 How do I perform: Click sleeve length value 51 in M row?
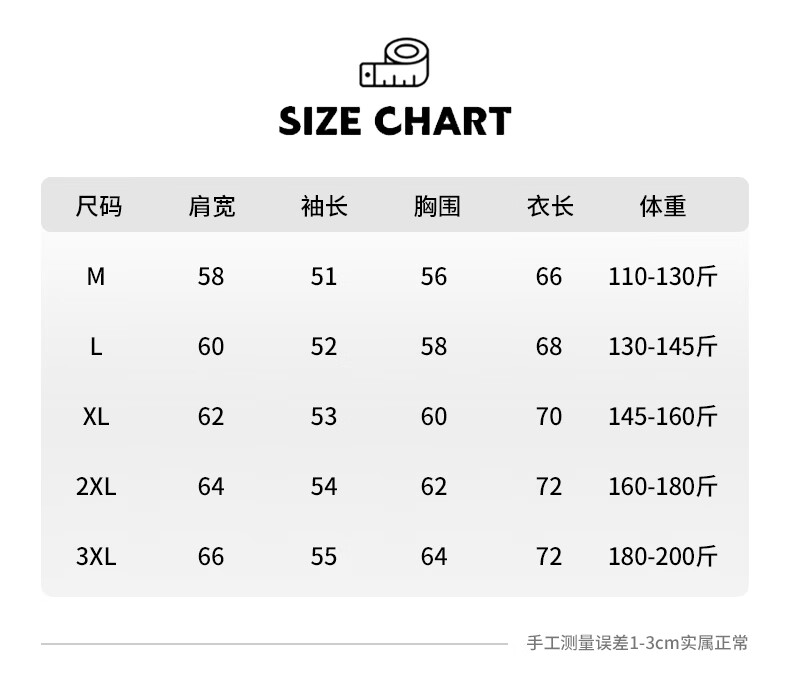point(324,276)
